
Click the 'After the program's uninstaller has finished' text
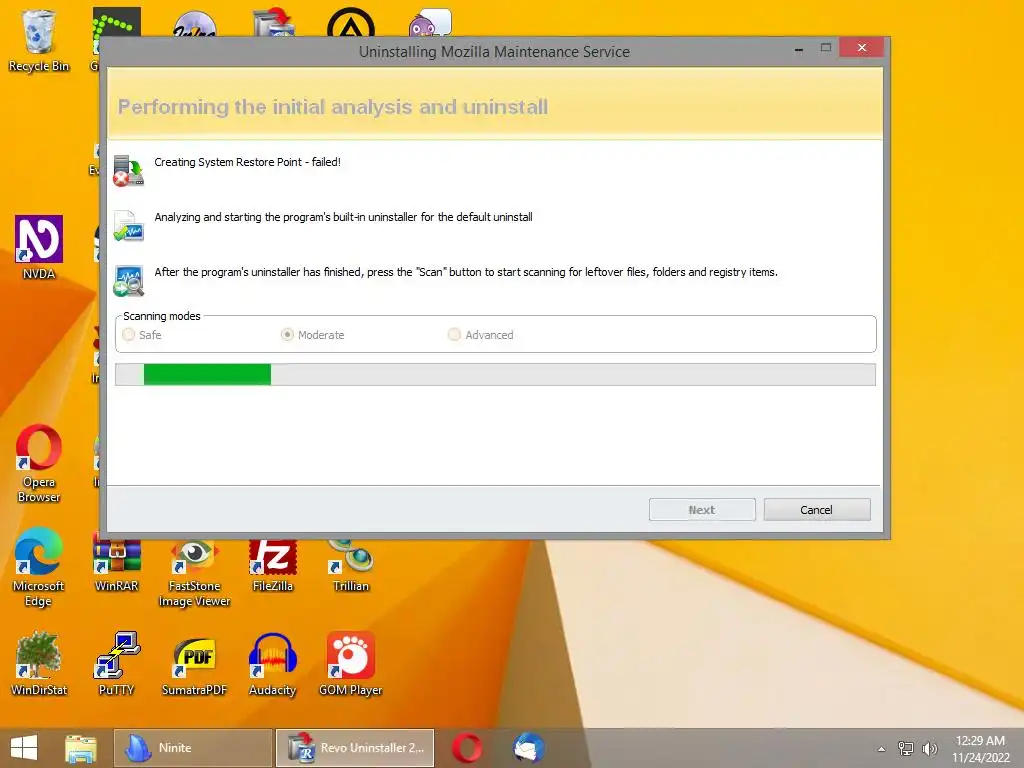466,272
